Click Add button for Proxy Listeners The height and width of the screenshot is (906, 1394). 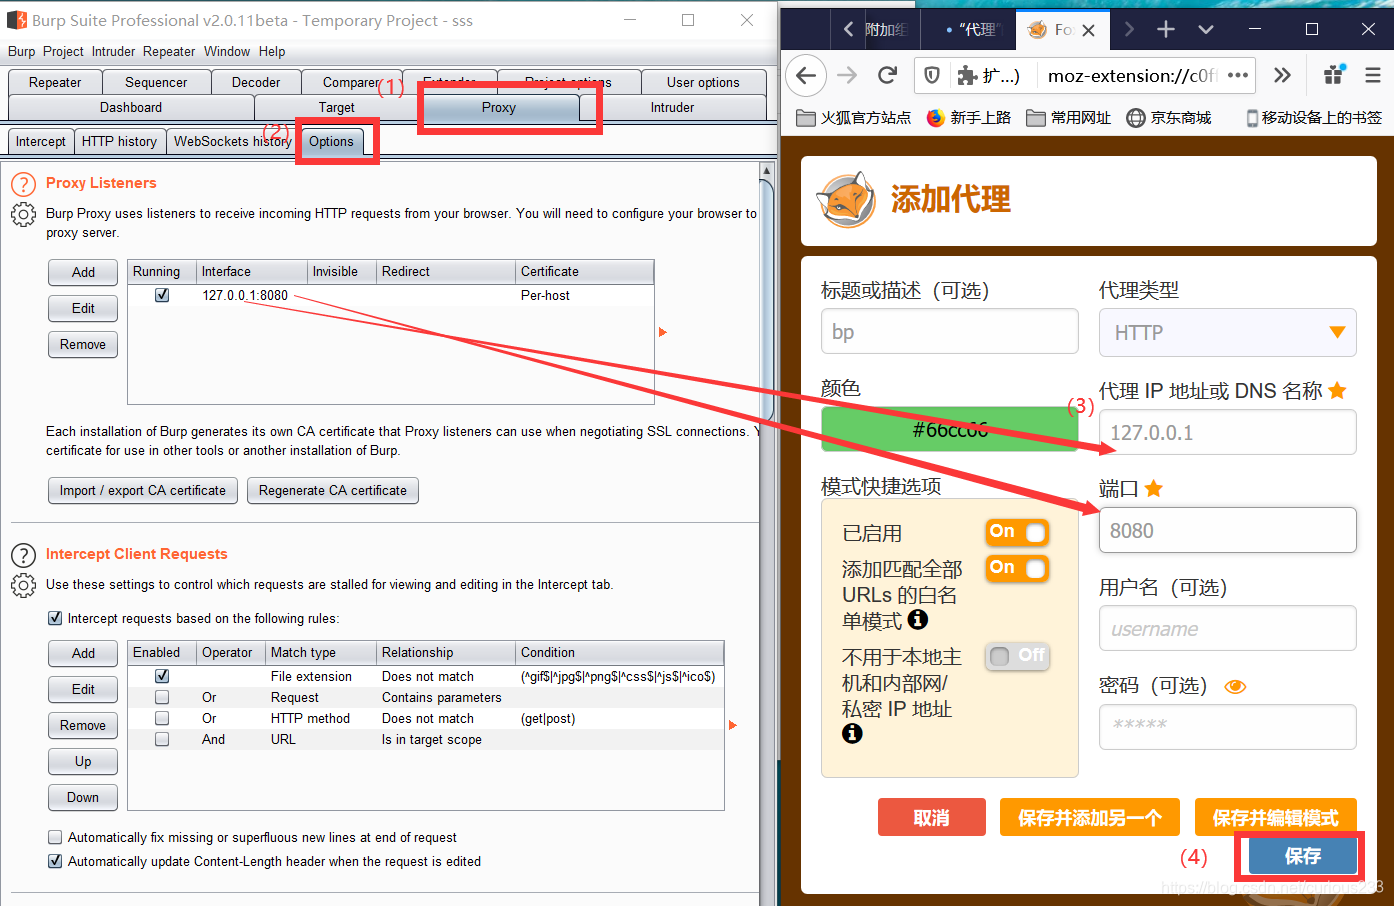tap(83, 272)
